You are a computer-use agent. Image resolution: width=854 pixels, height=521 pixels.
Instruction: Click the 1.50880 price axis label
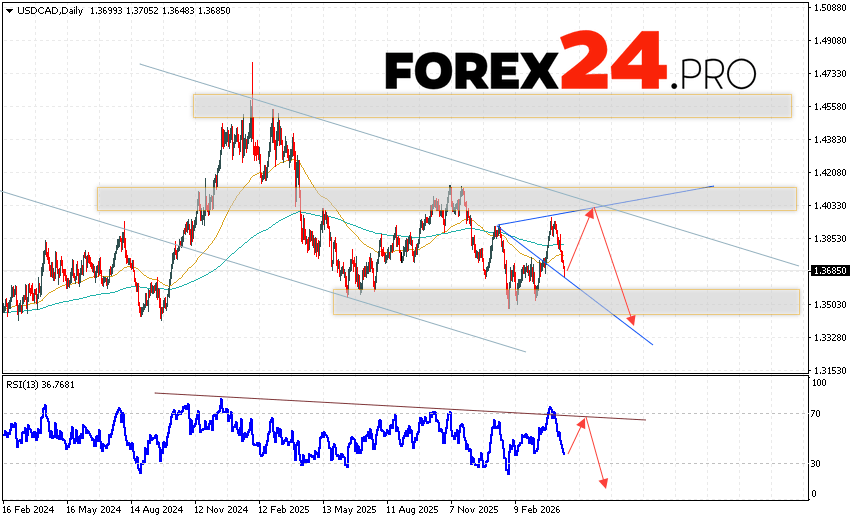830,9
